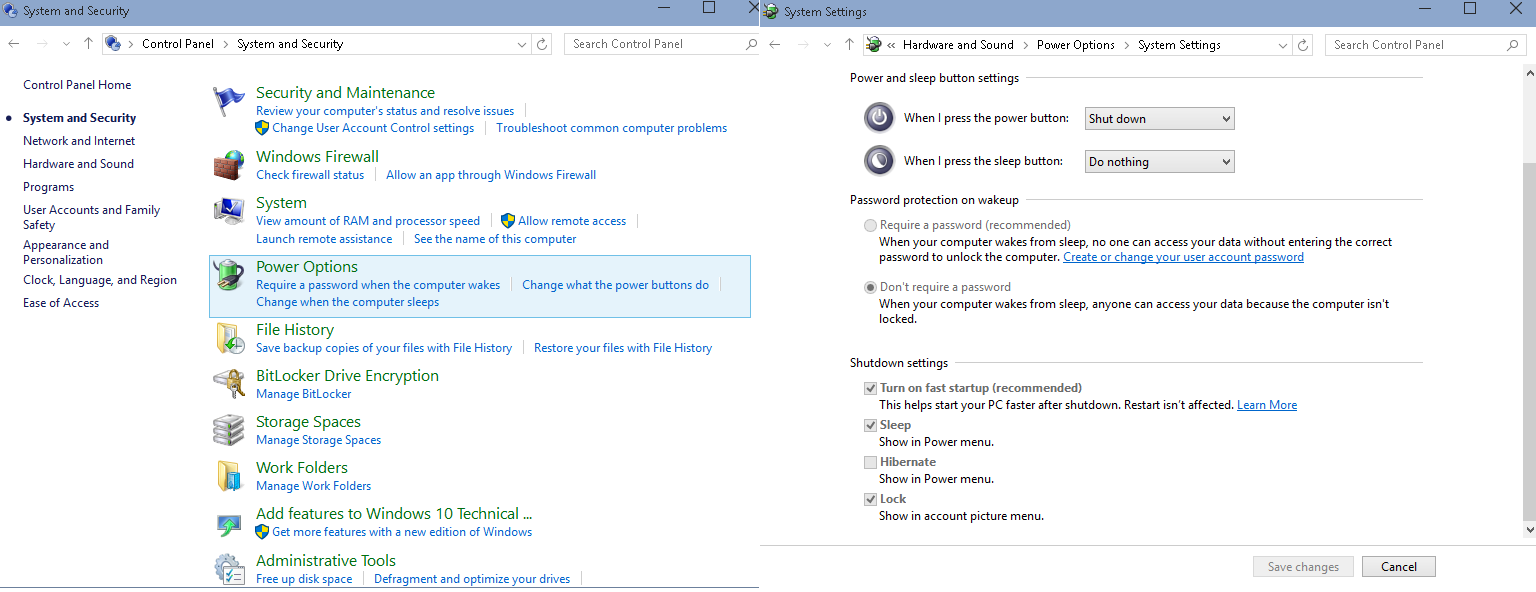Expand the chevron after Power Options breadcrumb

[1127, 45]
